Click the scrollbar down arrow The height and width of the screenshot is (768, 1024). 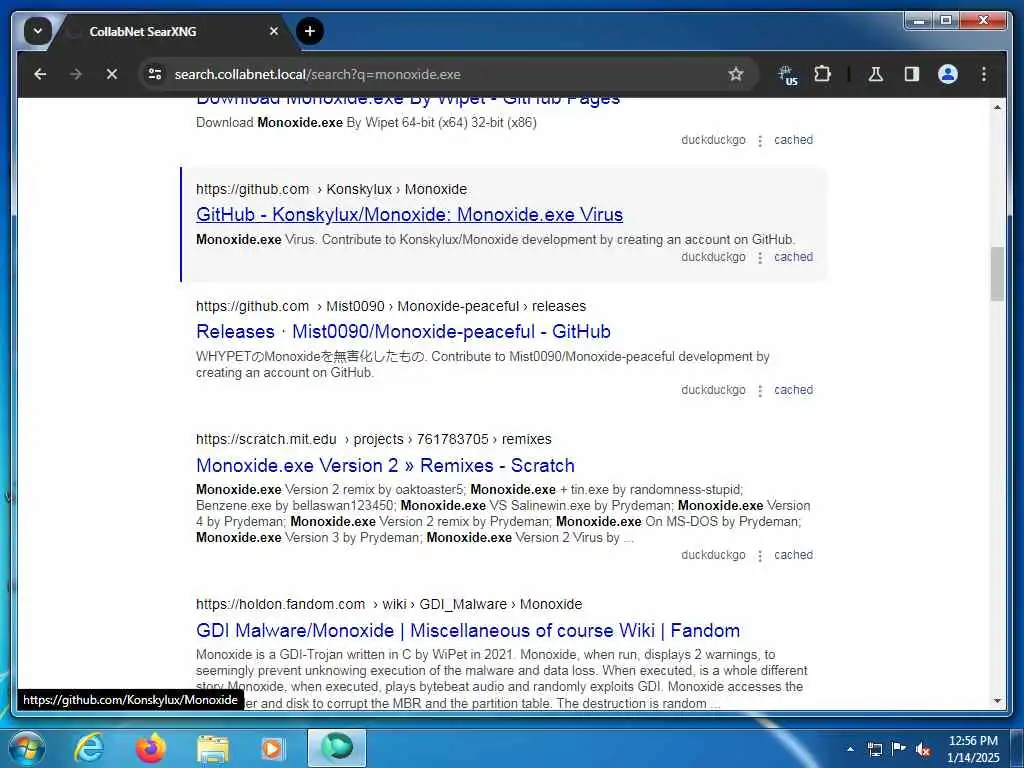[x=997, y=701]
